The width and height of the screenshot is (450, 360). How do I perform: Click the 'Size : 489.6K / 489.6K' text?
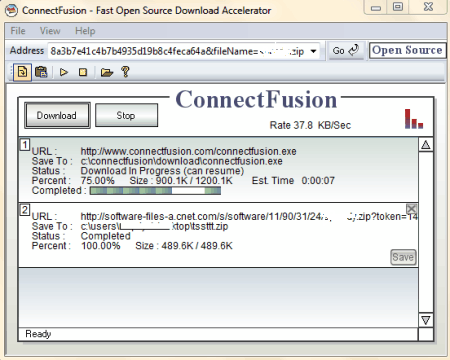(184, 246)
